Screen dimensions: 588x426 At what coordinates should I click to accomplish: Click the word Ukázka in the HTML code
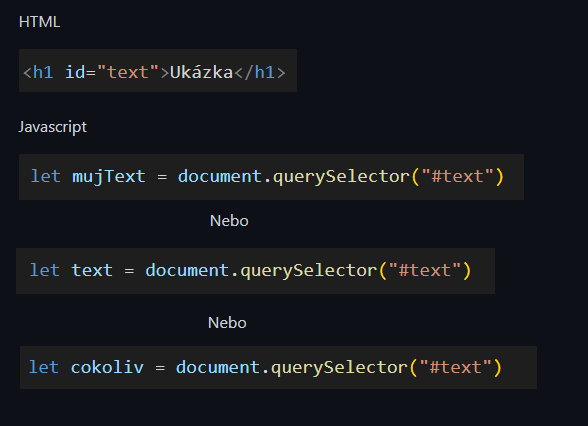click(201, 72)
